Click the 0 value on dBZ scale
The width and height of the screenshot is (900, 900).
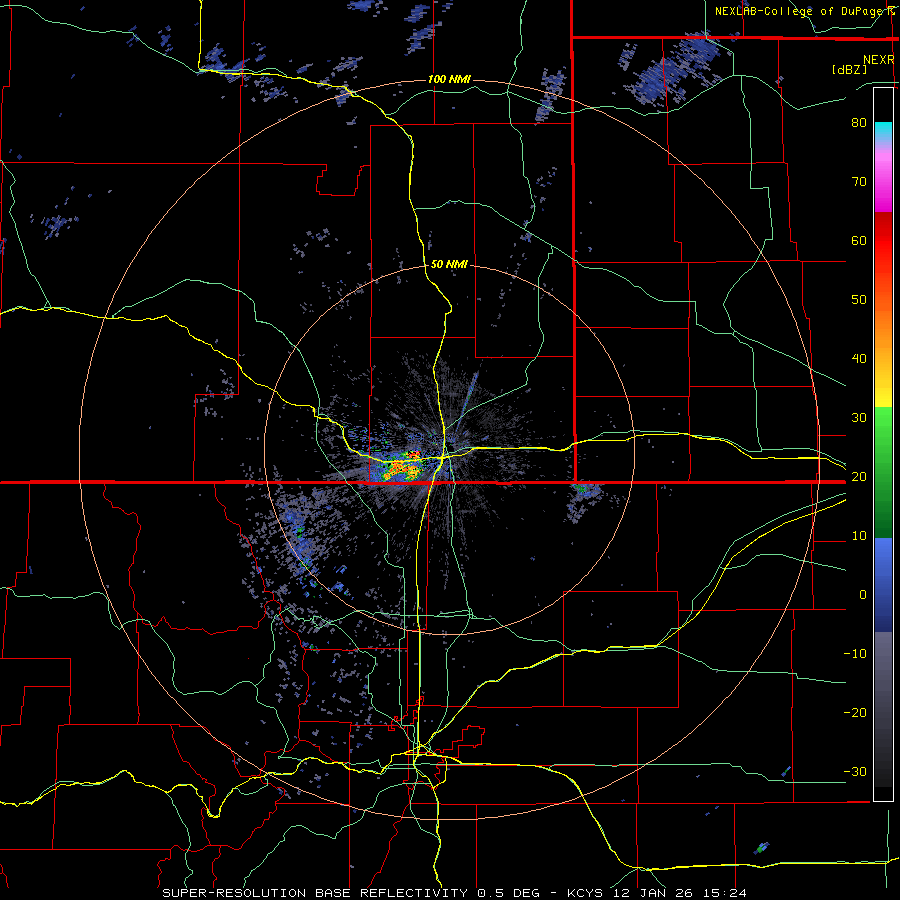coord(863,595)
